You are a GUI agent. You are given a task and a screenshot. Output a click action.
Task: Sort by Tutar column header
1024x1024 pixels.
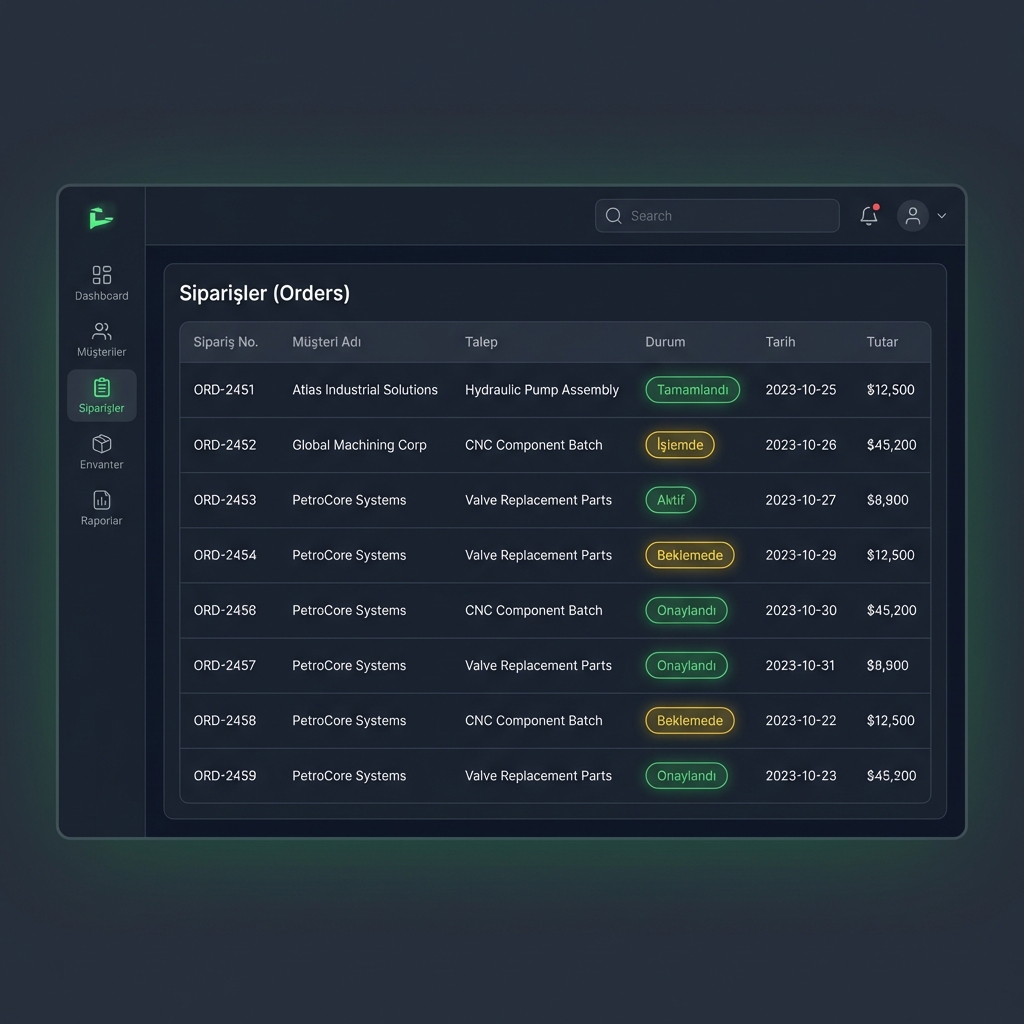click(x=882, y=342)
